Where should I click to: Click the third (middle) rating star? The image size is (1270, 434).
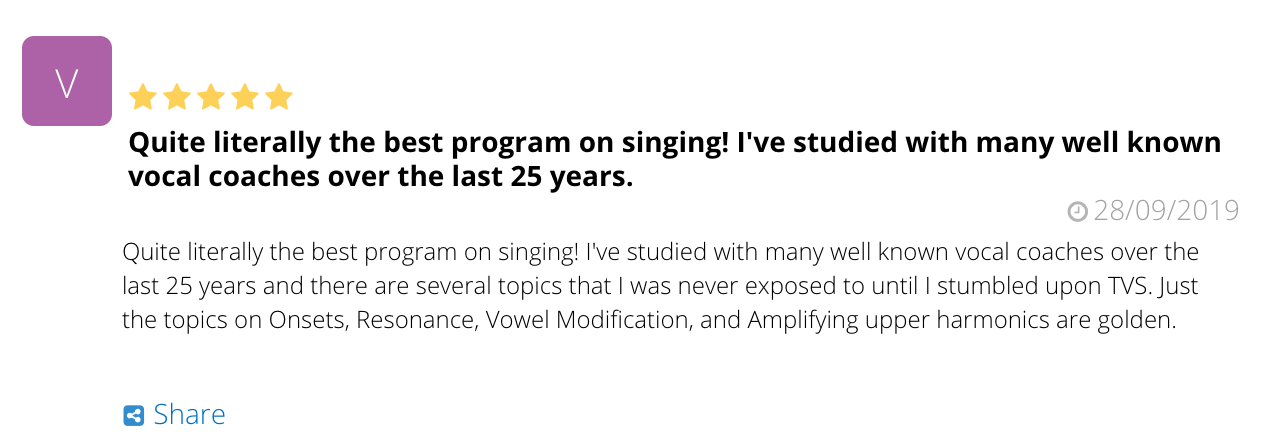pyautogui.click(x=211, y=97)
